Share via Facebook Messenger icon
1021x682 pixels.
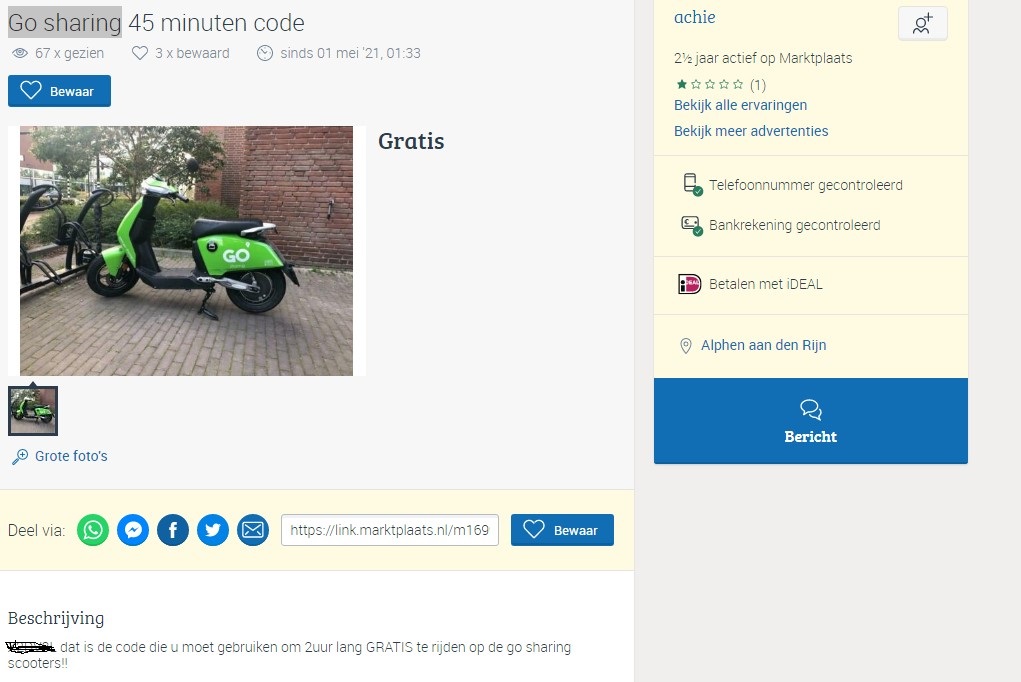133,530
